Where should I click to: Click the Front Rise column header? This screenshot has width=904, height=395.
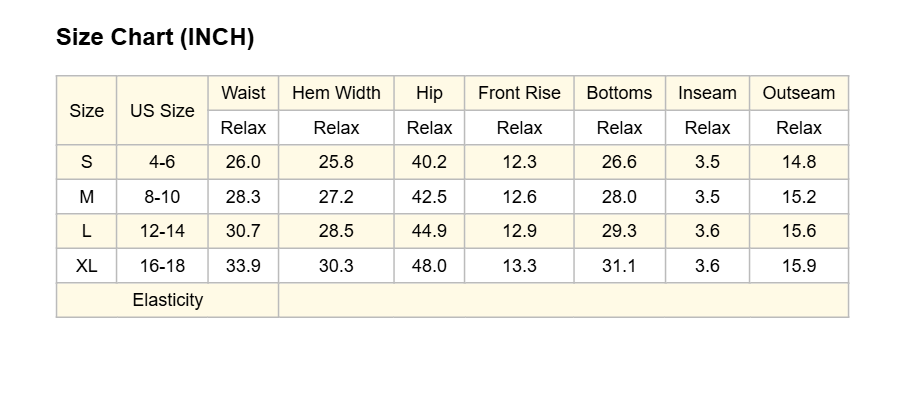tap(519, 93)
